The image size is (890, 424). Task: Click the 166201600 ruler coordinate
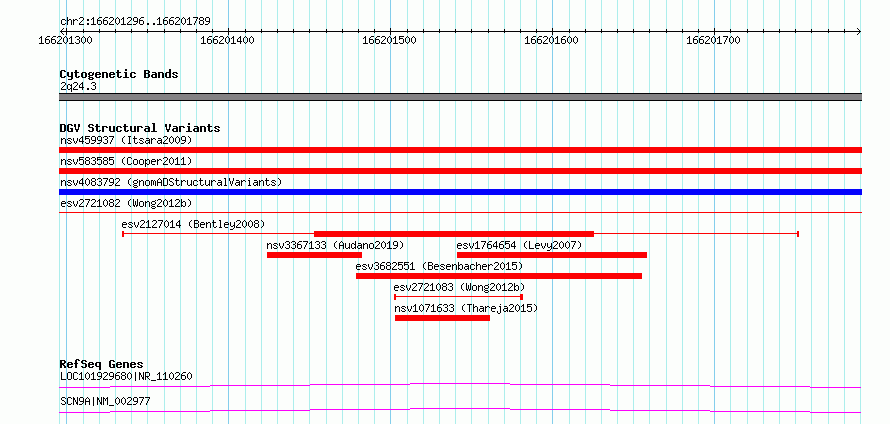click(x=551, y=40)
